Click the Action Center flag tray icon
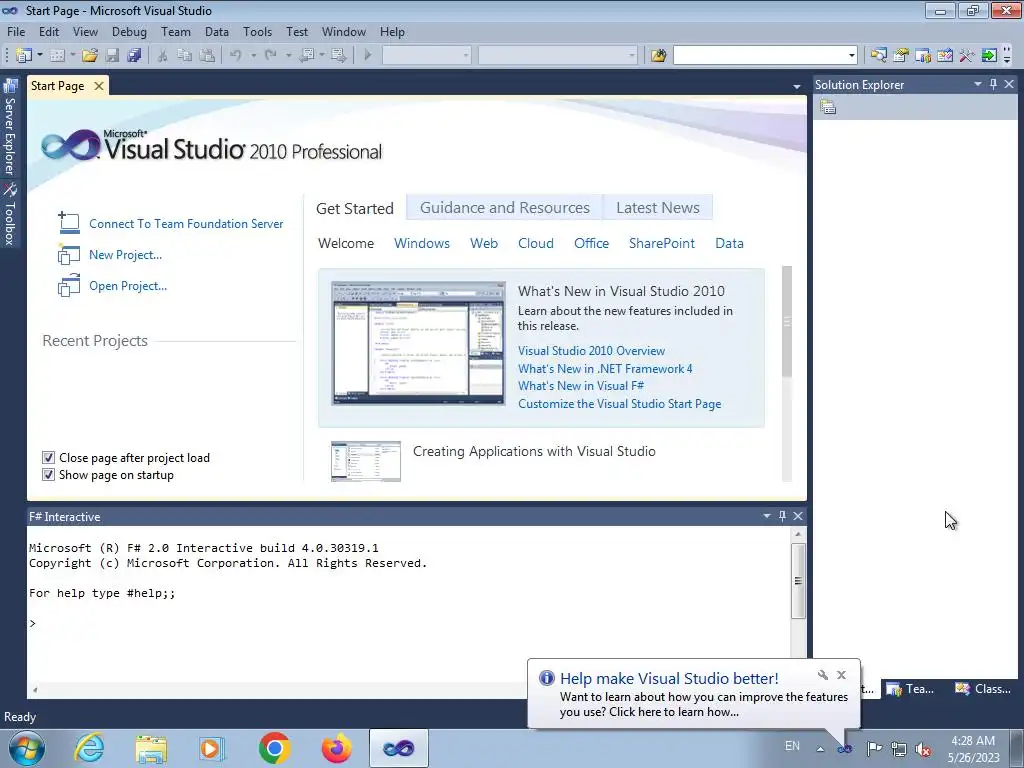The image size is (1024, 768). click(874, 748)
